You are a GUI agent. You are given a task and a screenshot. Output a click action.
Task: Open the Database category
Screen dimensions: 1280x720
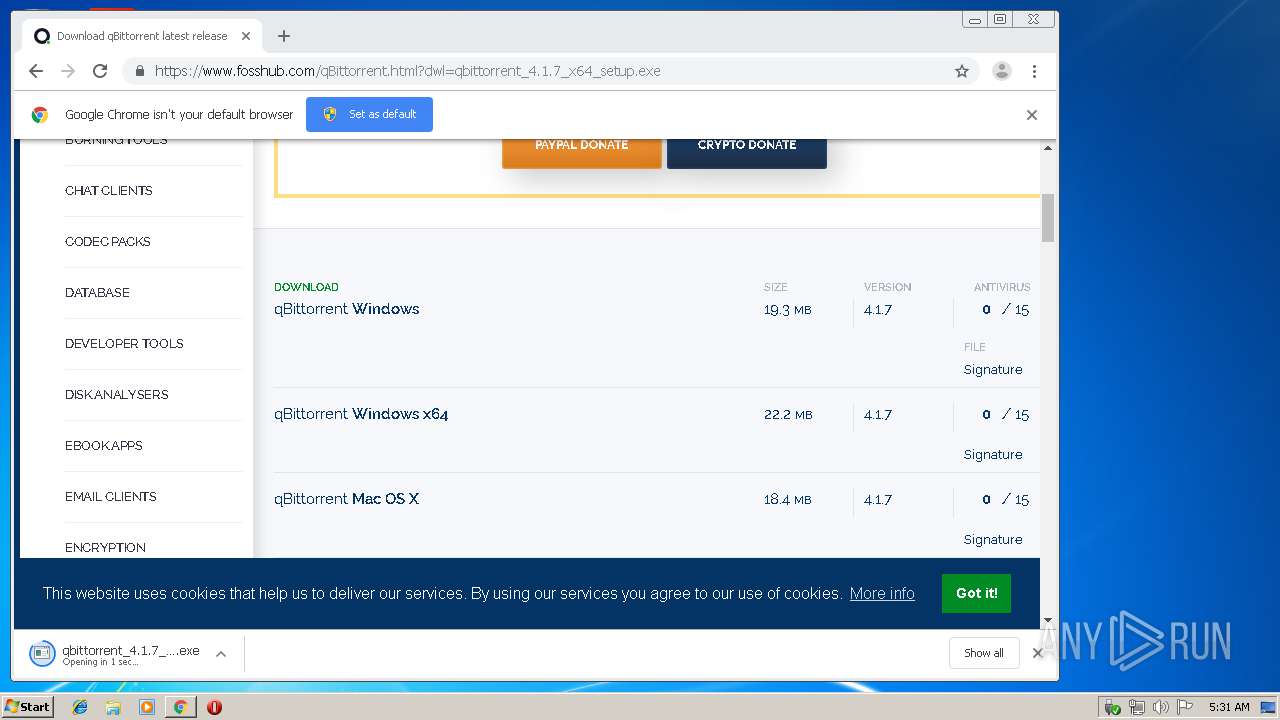click(x=97, y=292)
